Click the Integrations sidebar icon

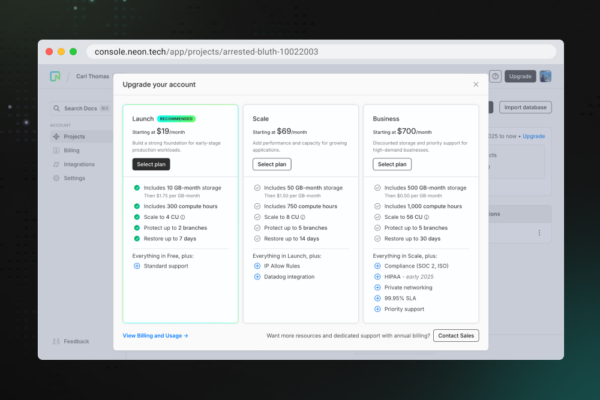coord(56,164)
